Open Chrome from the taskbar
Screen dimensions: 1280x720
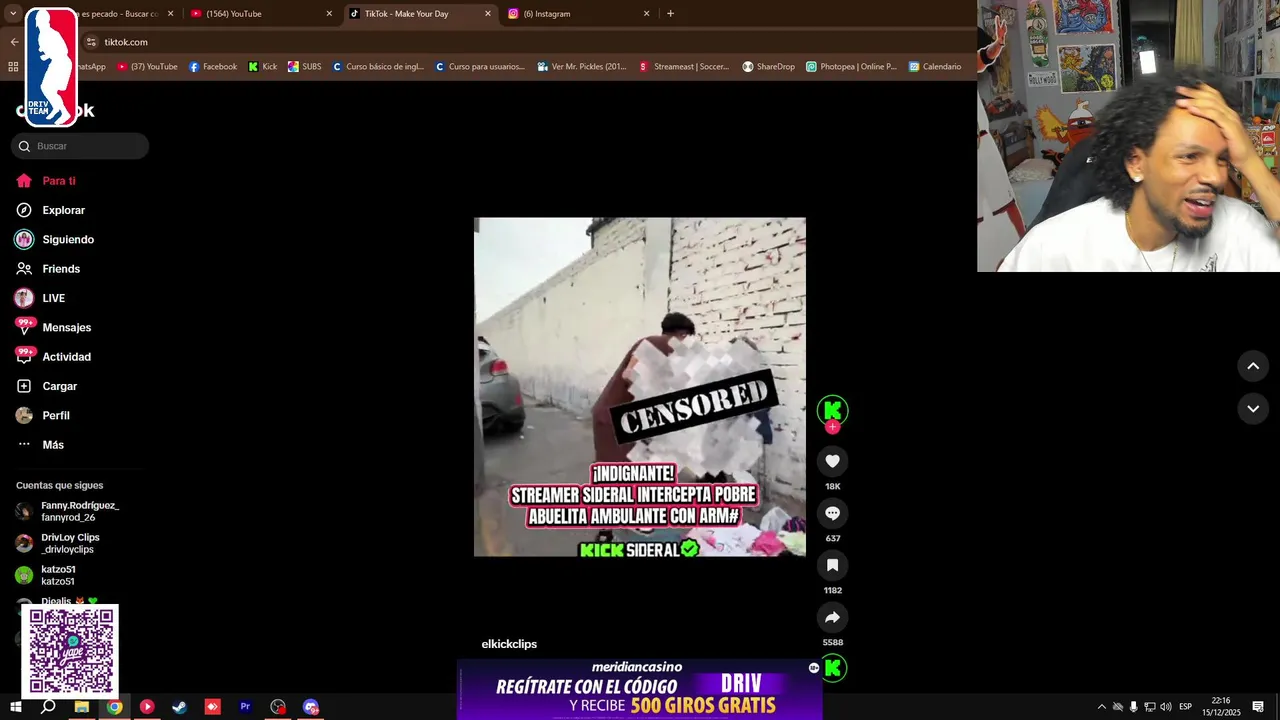click(115, 707)
